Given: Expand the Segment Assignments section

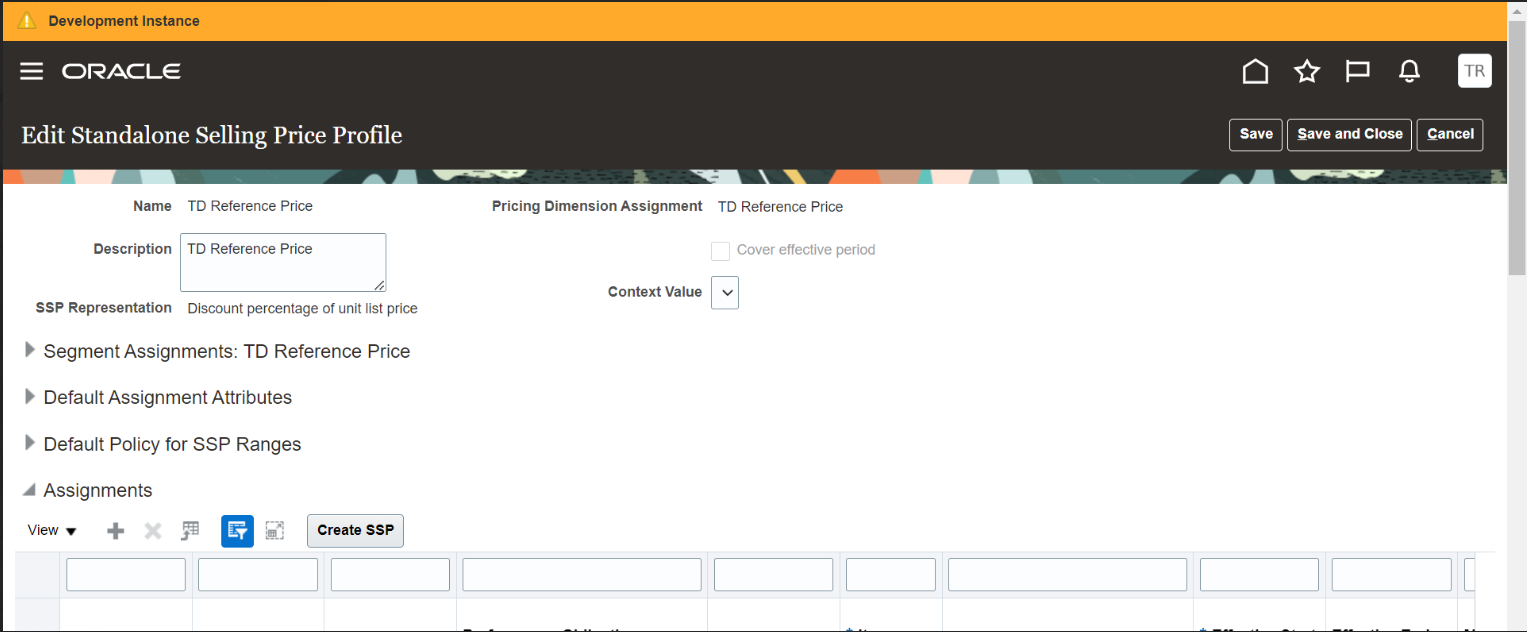Looking at the screenshot, I should pos(29,351).
